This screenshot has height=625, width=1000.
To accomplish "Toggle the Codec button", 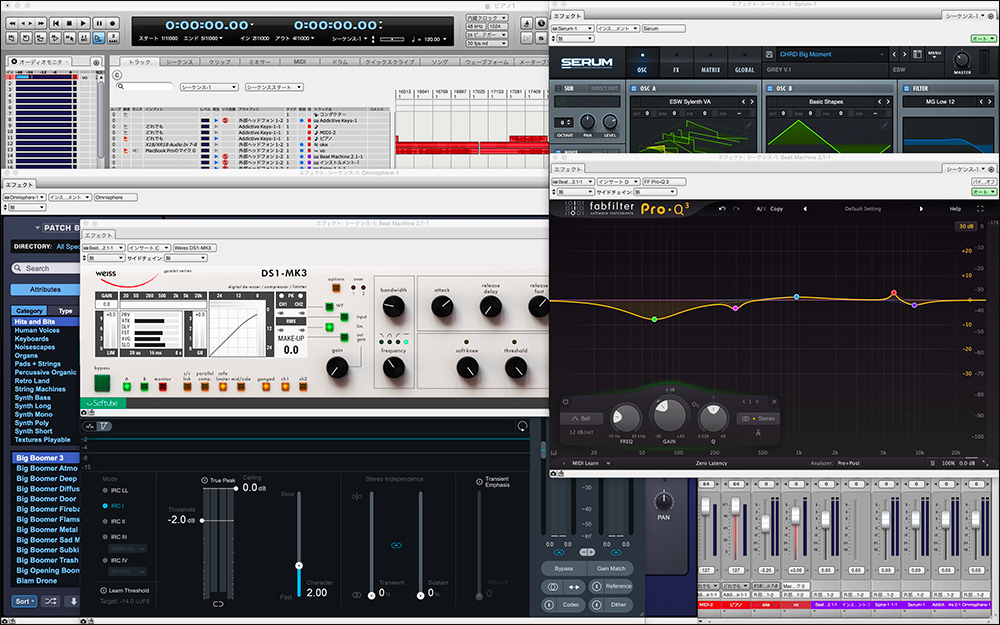I will click(x=563, y=605).
